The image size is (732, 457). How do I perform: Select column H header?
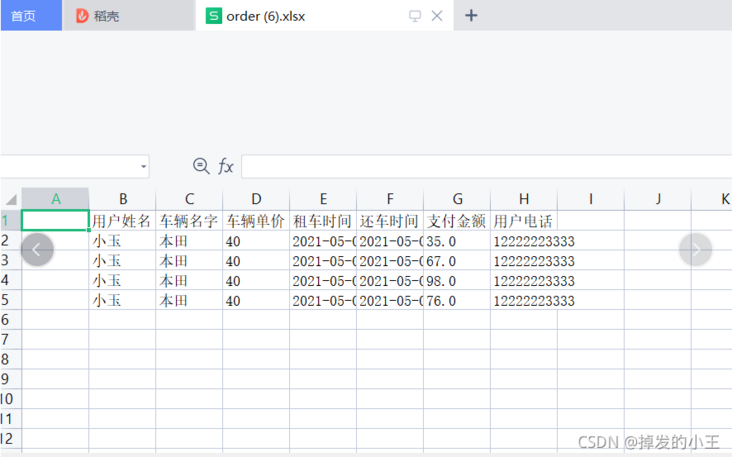click(524, 199)
